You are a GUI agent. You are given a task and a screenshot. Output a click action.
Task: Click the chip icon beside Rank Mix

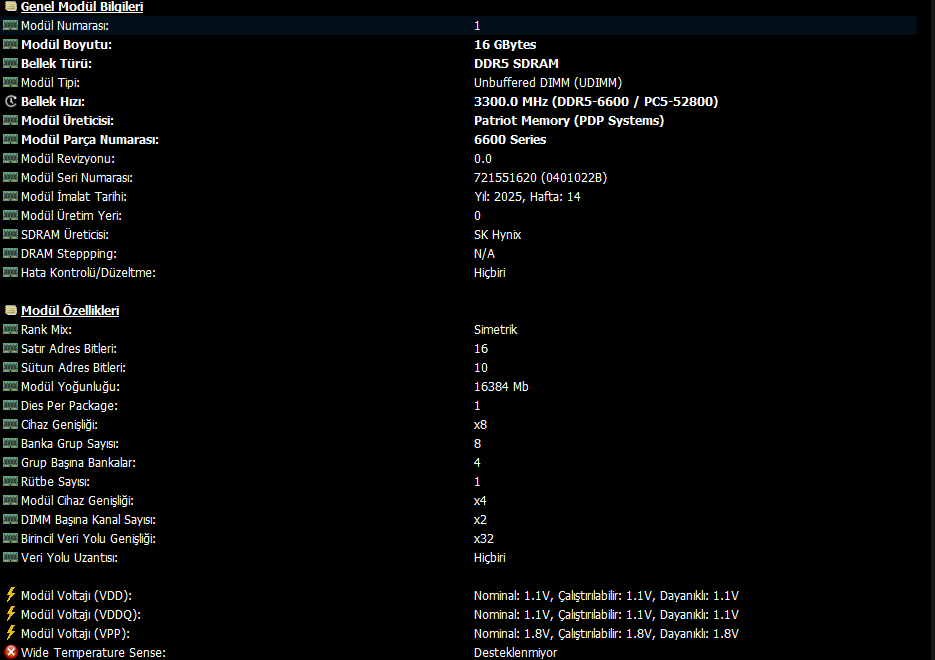(10, 329)
